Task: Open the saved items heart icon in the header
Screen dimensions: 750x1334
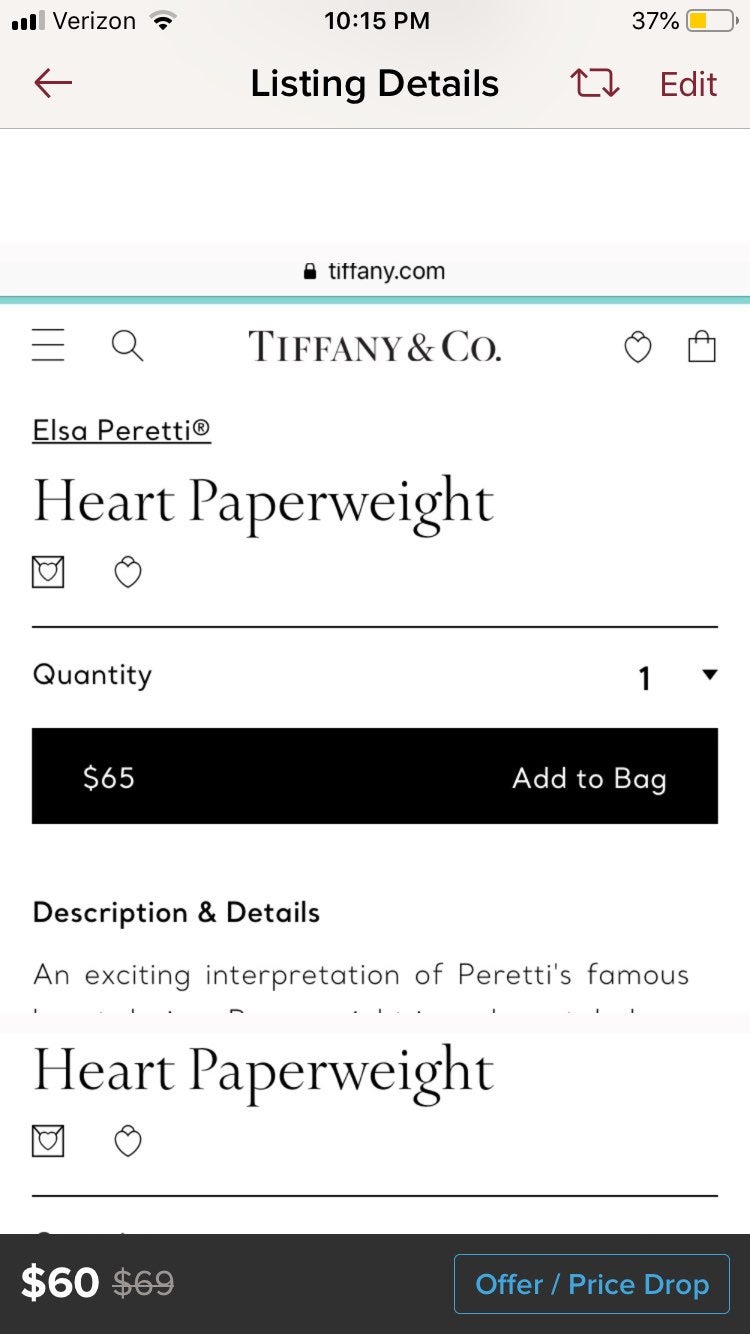Action: click(x=638, y=347)
